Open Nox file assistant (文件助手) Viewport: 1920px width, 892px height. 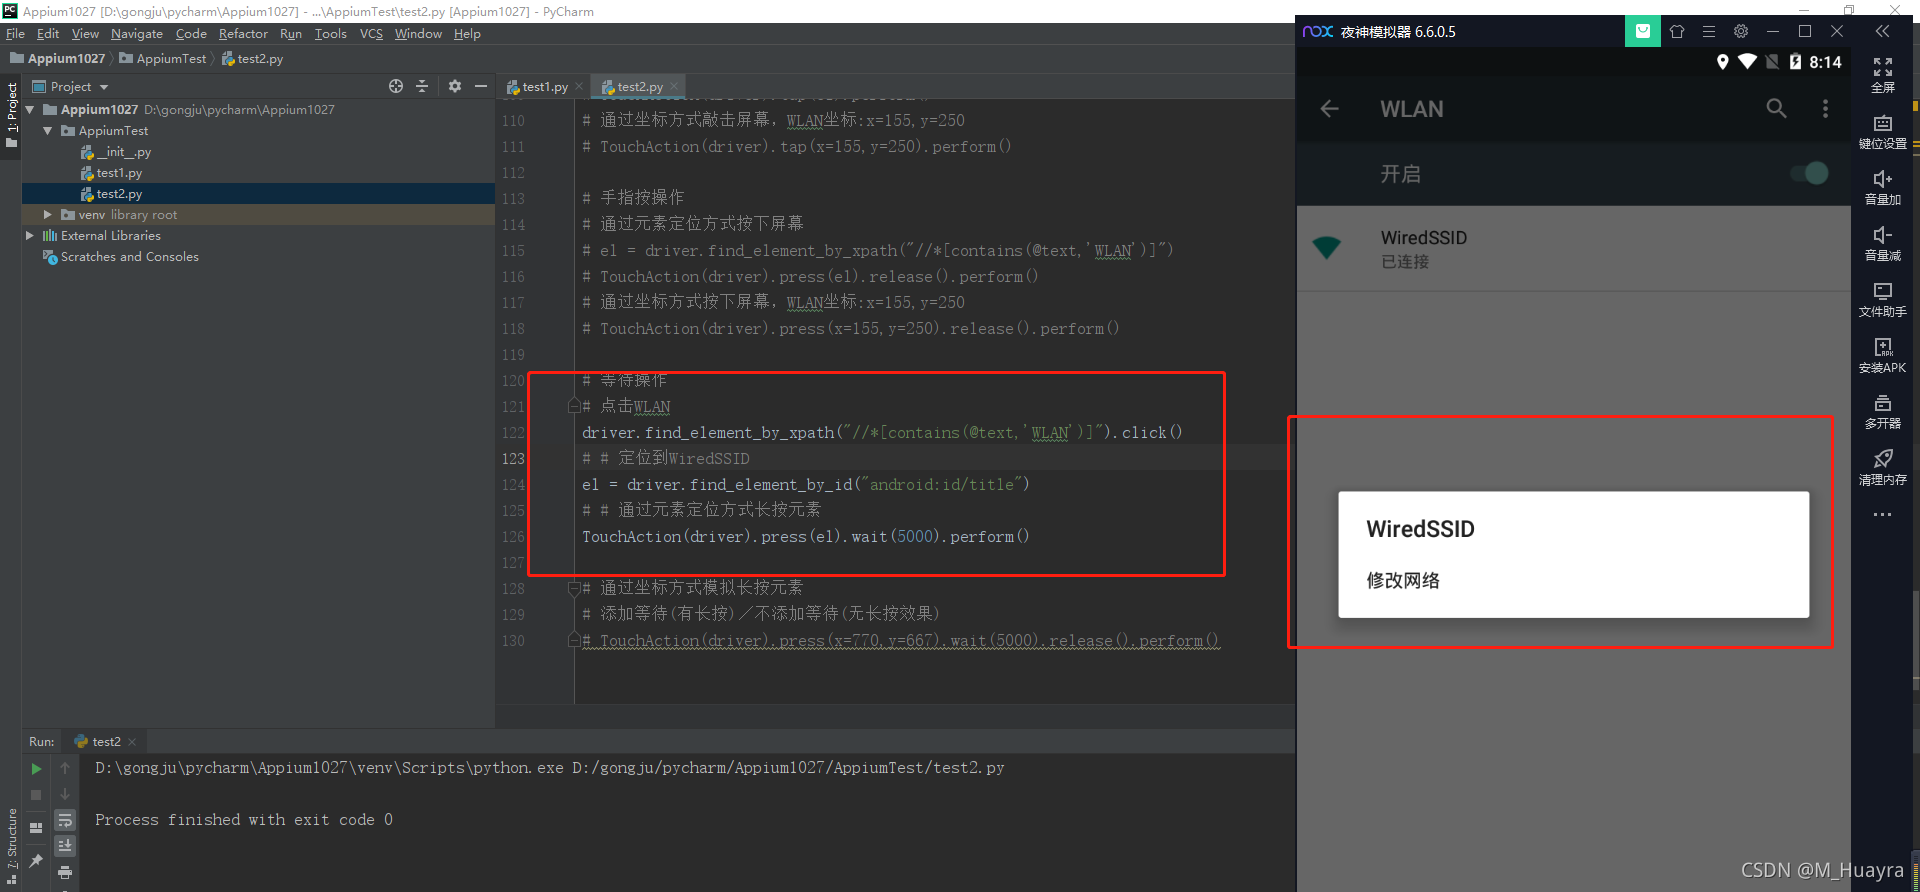click(1883, 300)
